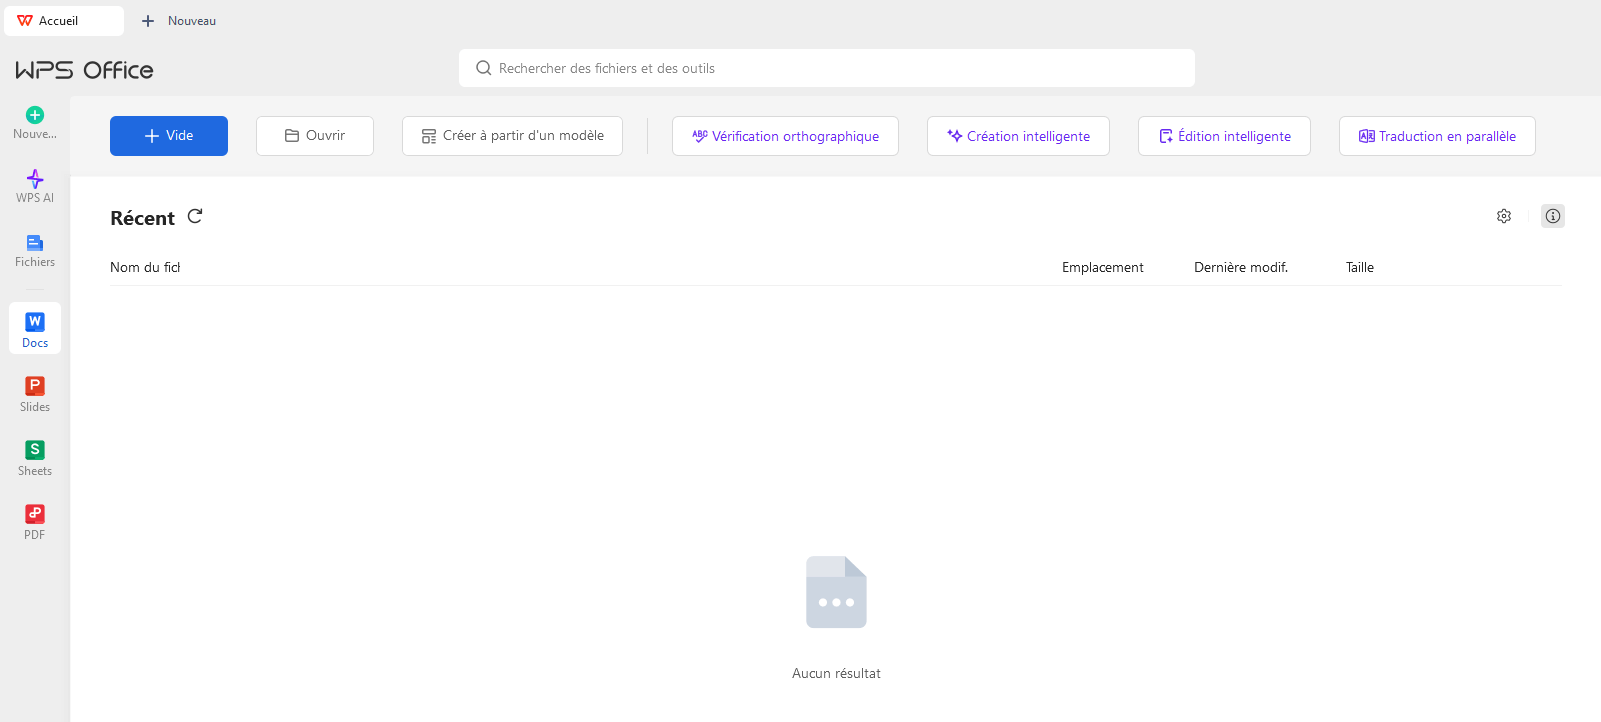Choose Créer à partir d'un modèle
Viewport: 1601px width, 722px height.
pos(512,136)
